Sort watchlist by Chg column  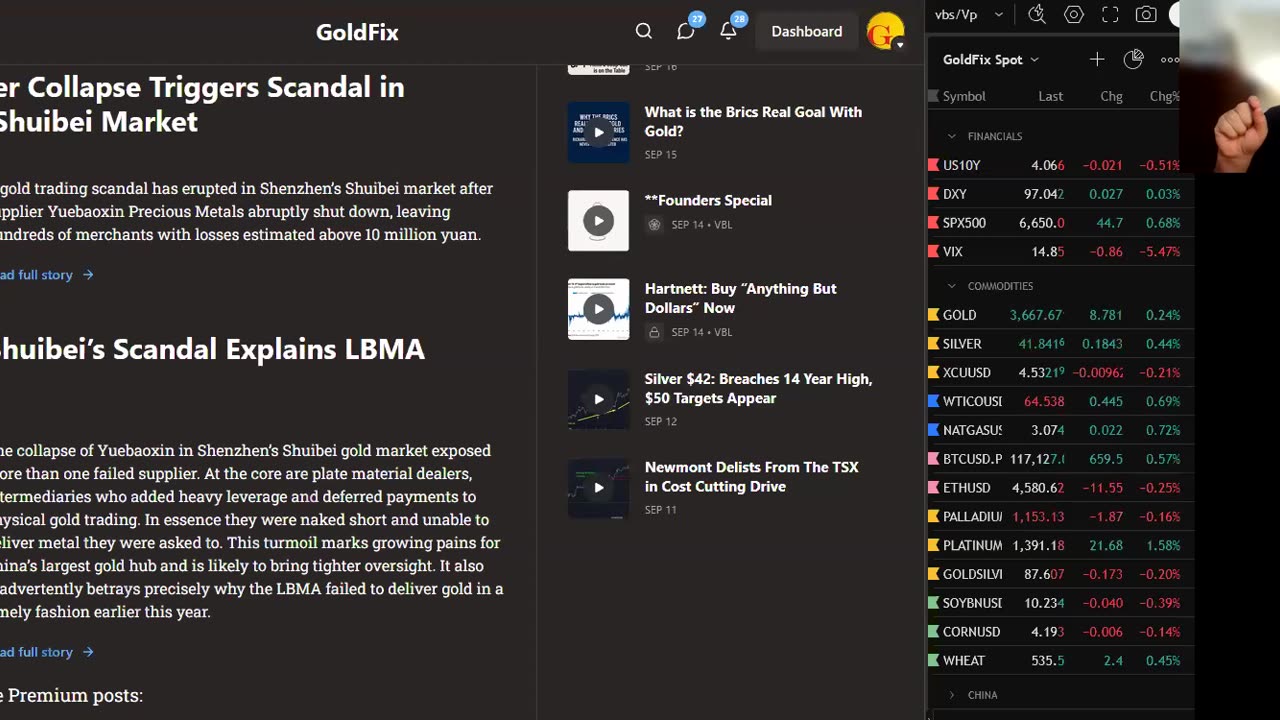(1111, 96)
